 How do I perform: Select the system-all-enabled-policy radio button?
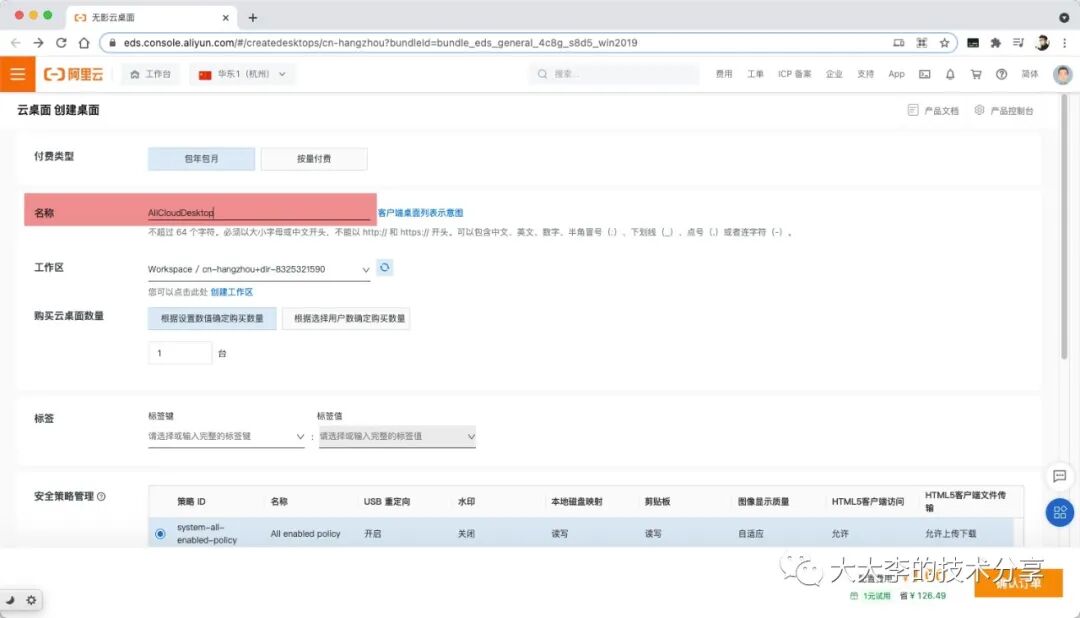pos(160,533)
